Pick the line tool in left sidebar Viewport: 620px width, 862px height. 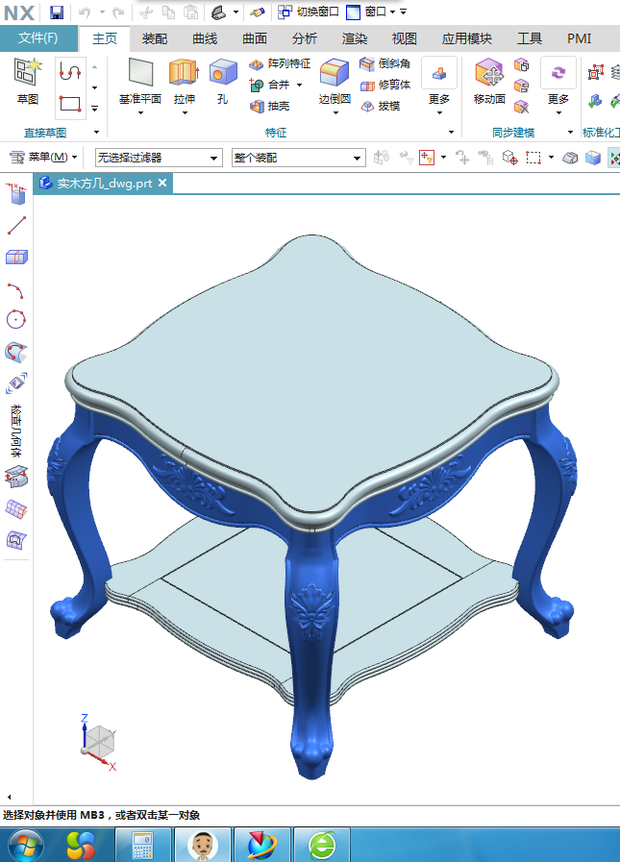pyautogui.click(x=16, y=226)
